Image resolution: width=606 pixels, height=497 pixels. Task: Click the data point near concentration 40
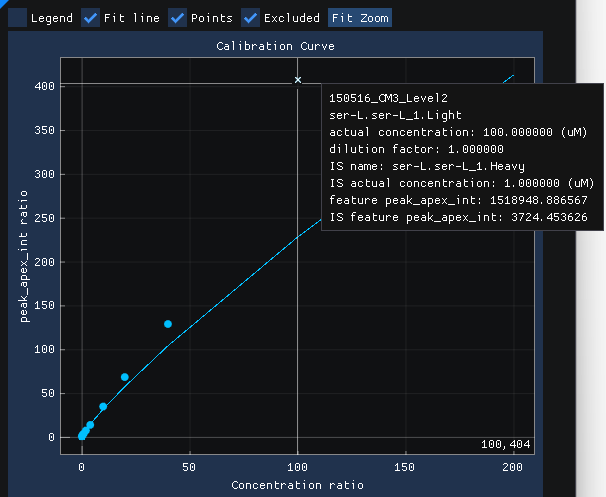(x=168, y=324)
